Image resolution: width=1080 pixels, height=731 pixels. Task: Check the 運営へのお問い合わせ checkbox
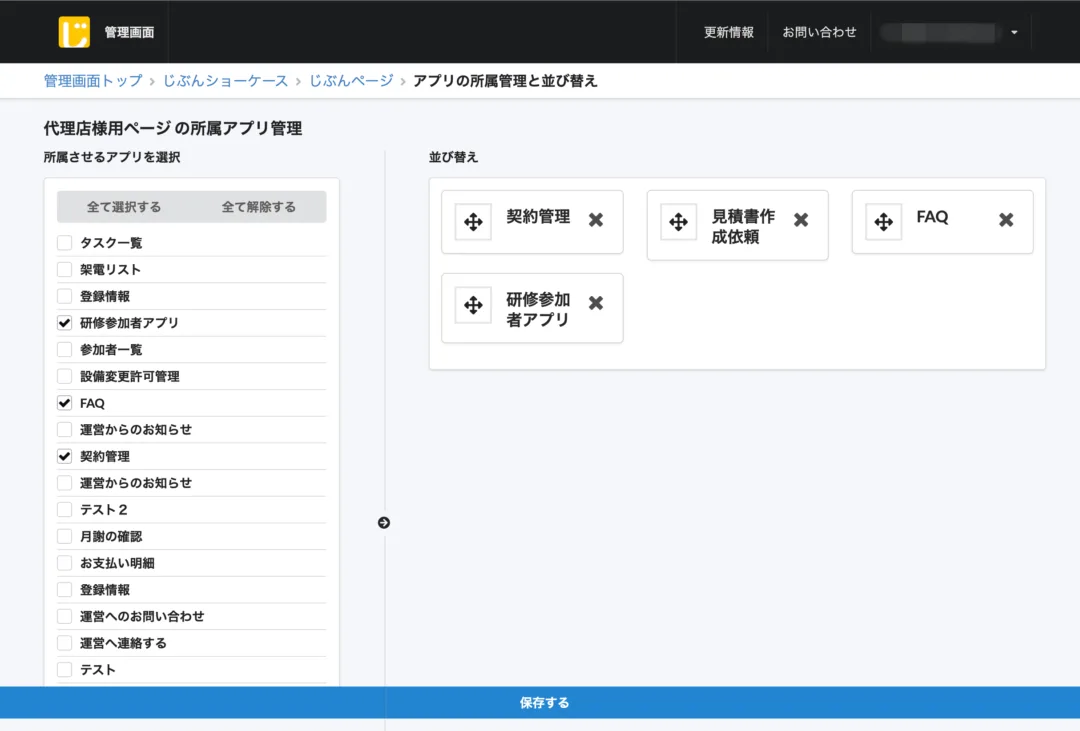click(65, 617)
